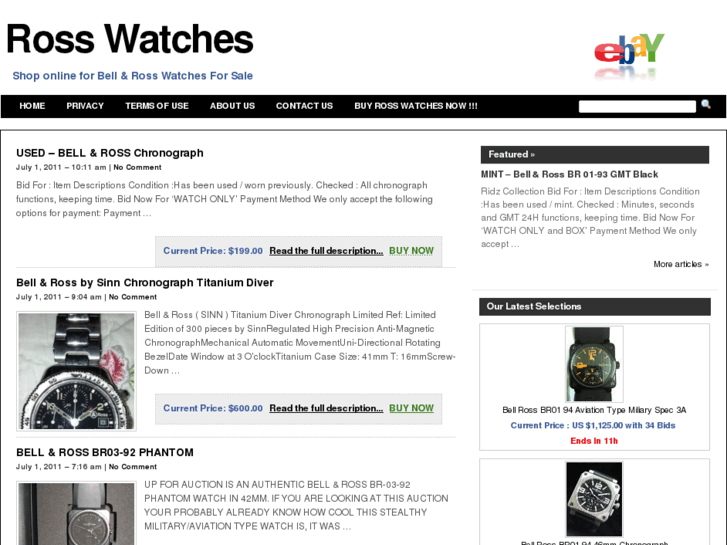727x545 pixels.
Task: Click the More articles link
Action: (x=681, y=264)
